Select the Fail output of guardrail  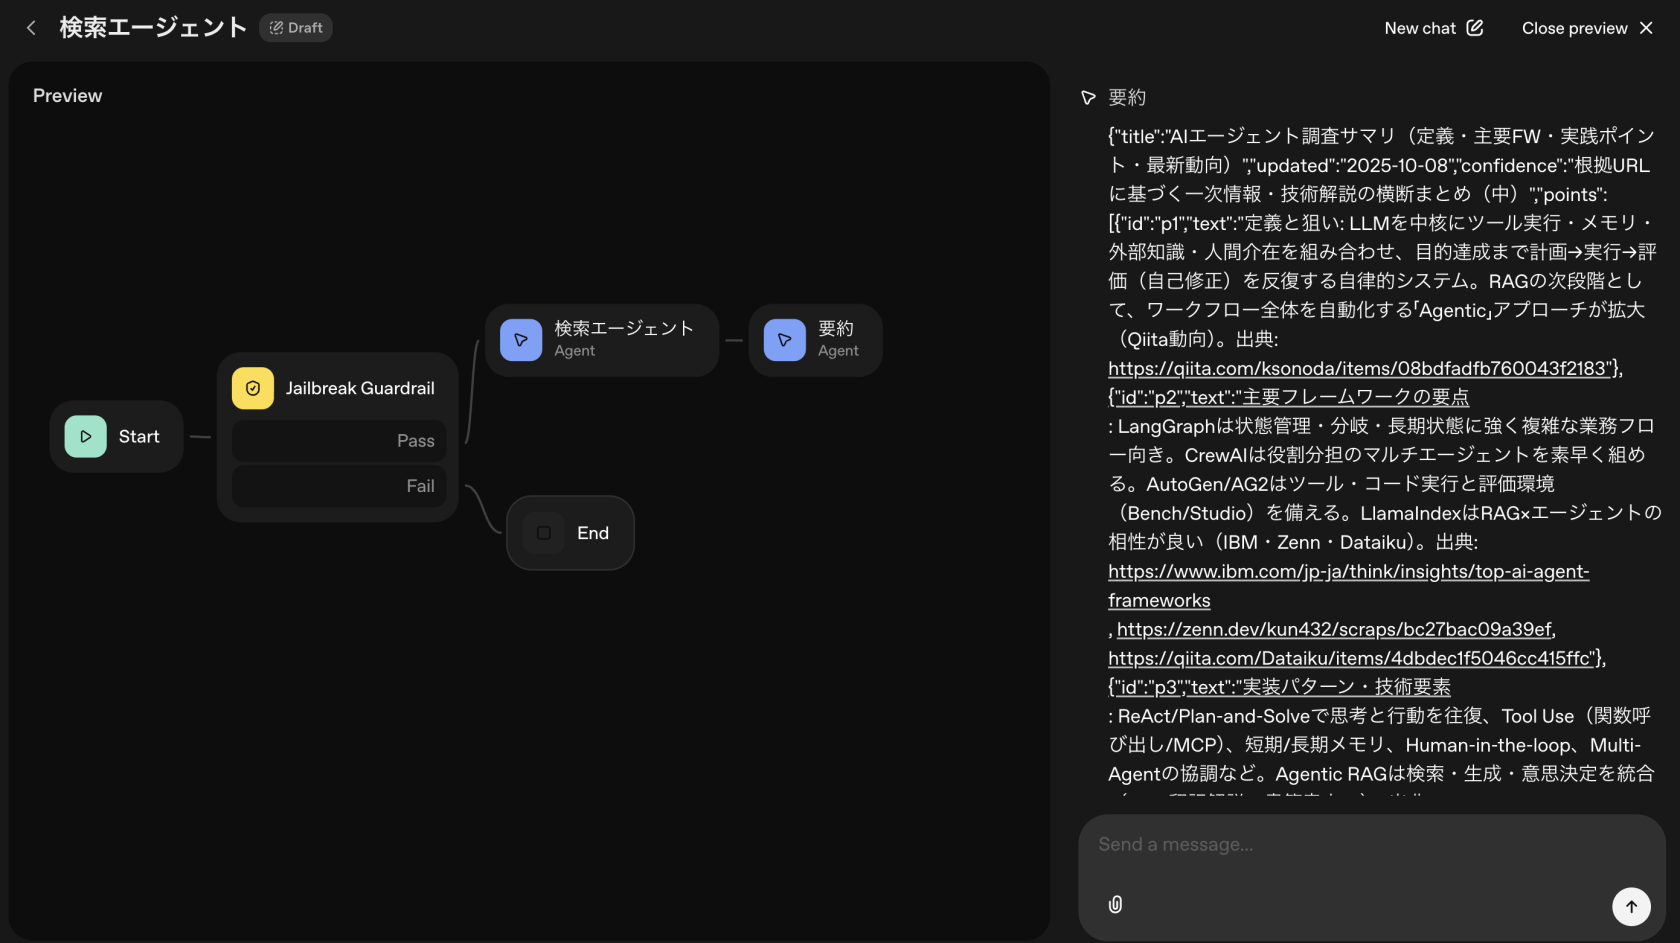coord(339,486)
